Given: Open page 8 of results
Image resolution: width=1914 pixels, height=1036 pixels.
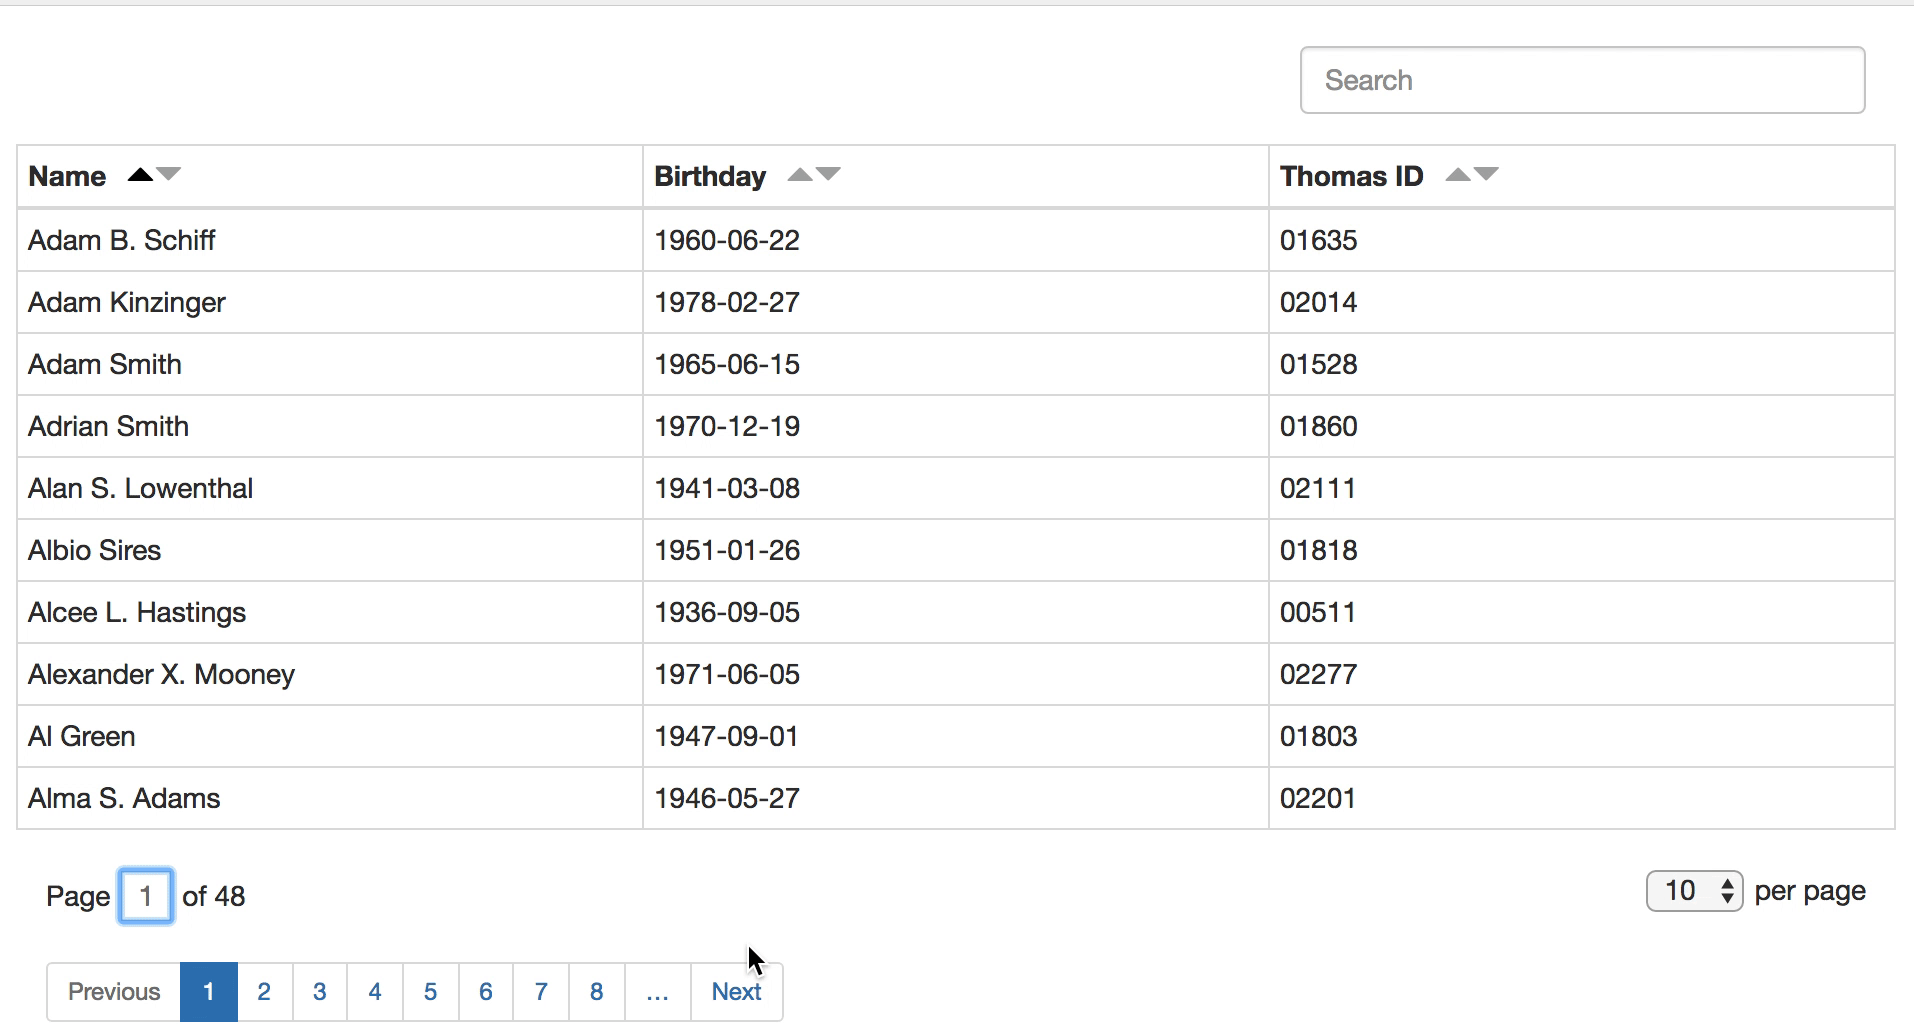Looking at the screenshot, I should pyautogui.click(x=596, y=991).
